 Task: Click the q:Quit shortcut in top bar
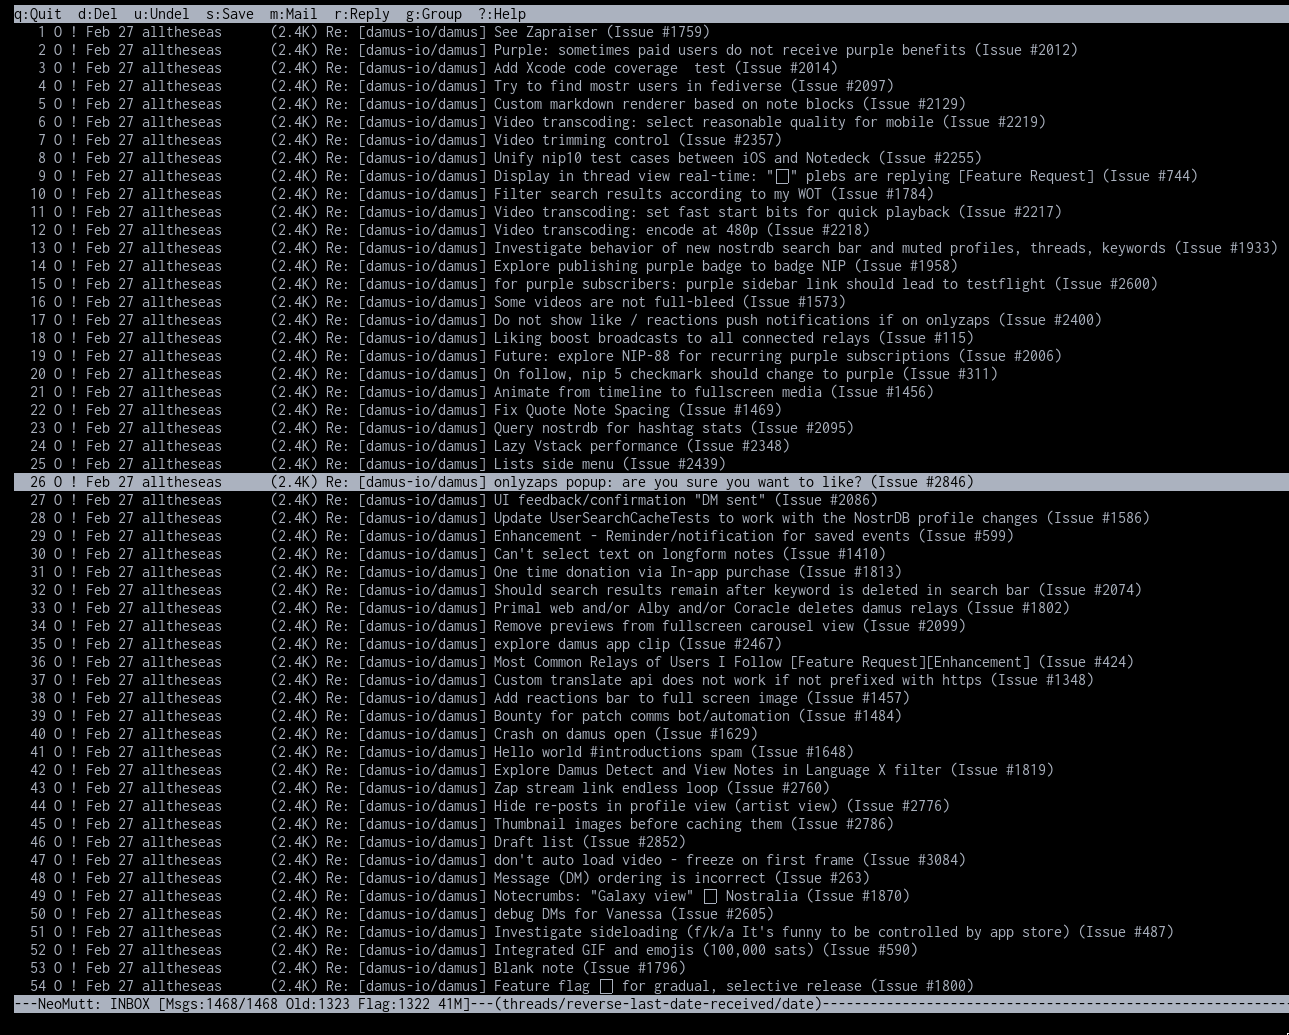click(37, 14)
